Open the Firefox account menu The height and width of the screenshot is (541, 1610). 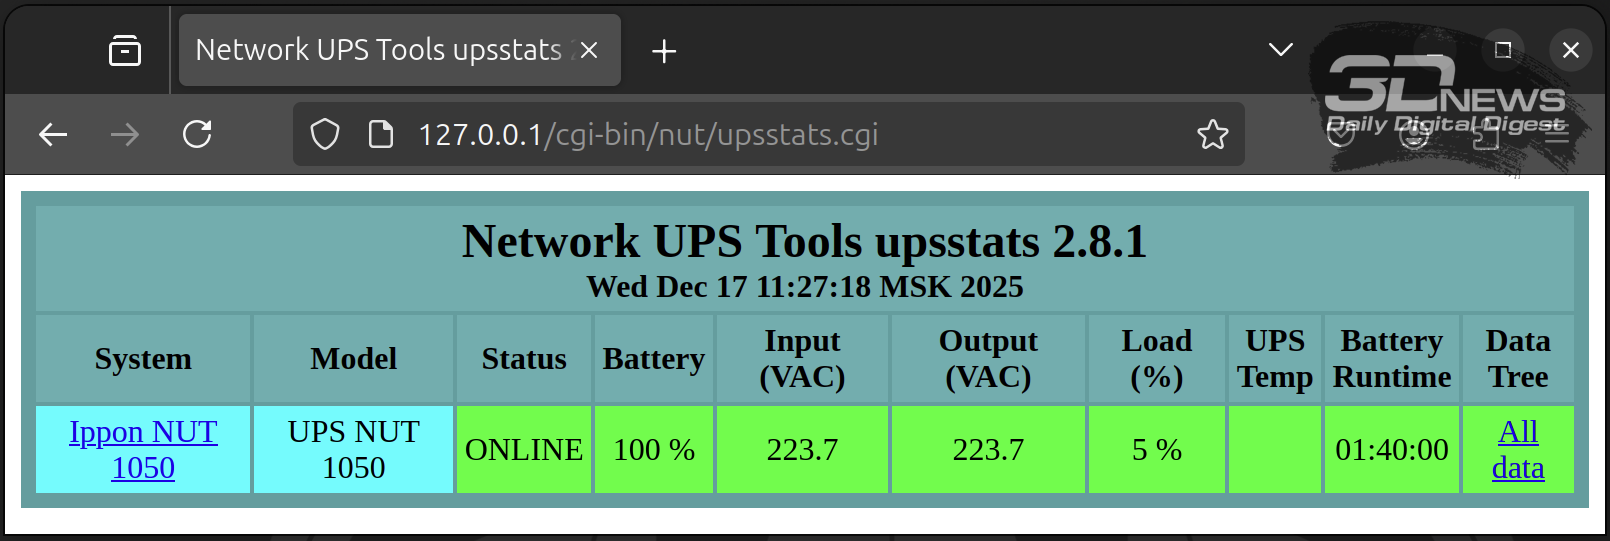point(1414,134)
